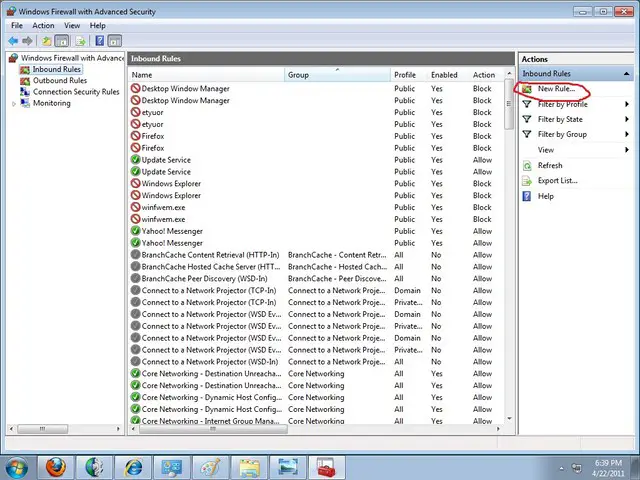
Task: Collapse the Inbound Rules actions section
Action: tap(626, 74)
